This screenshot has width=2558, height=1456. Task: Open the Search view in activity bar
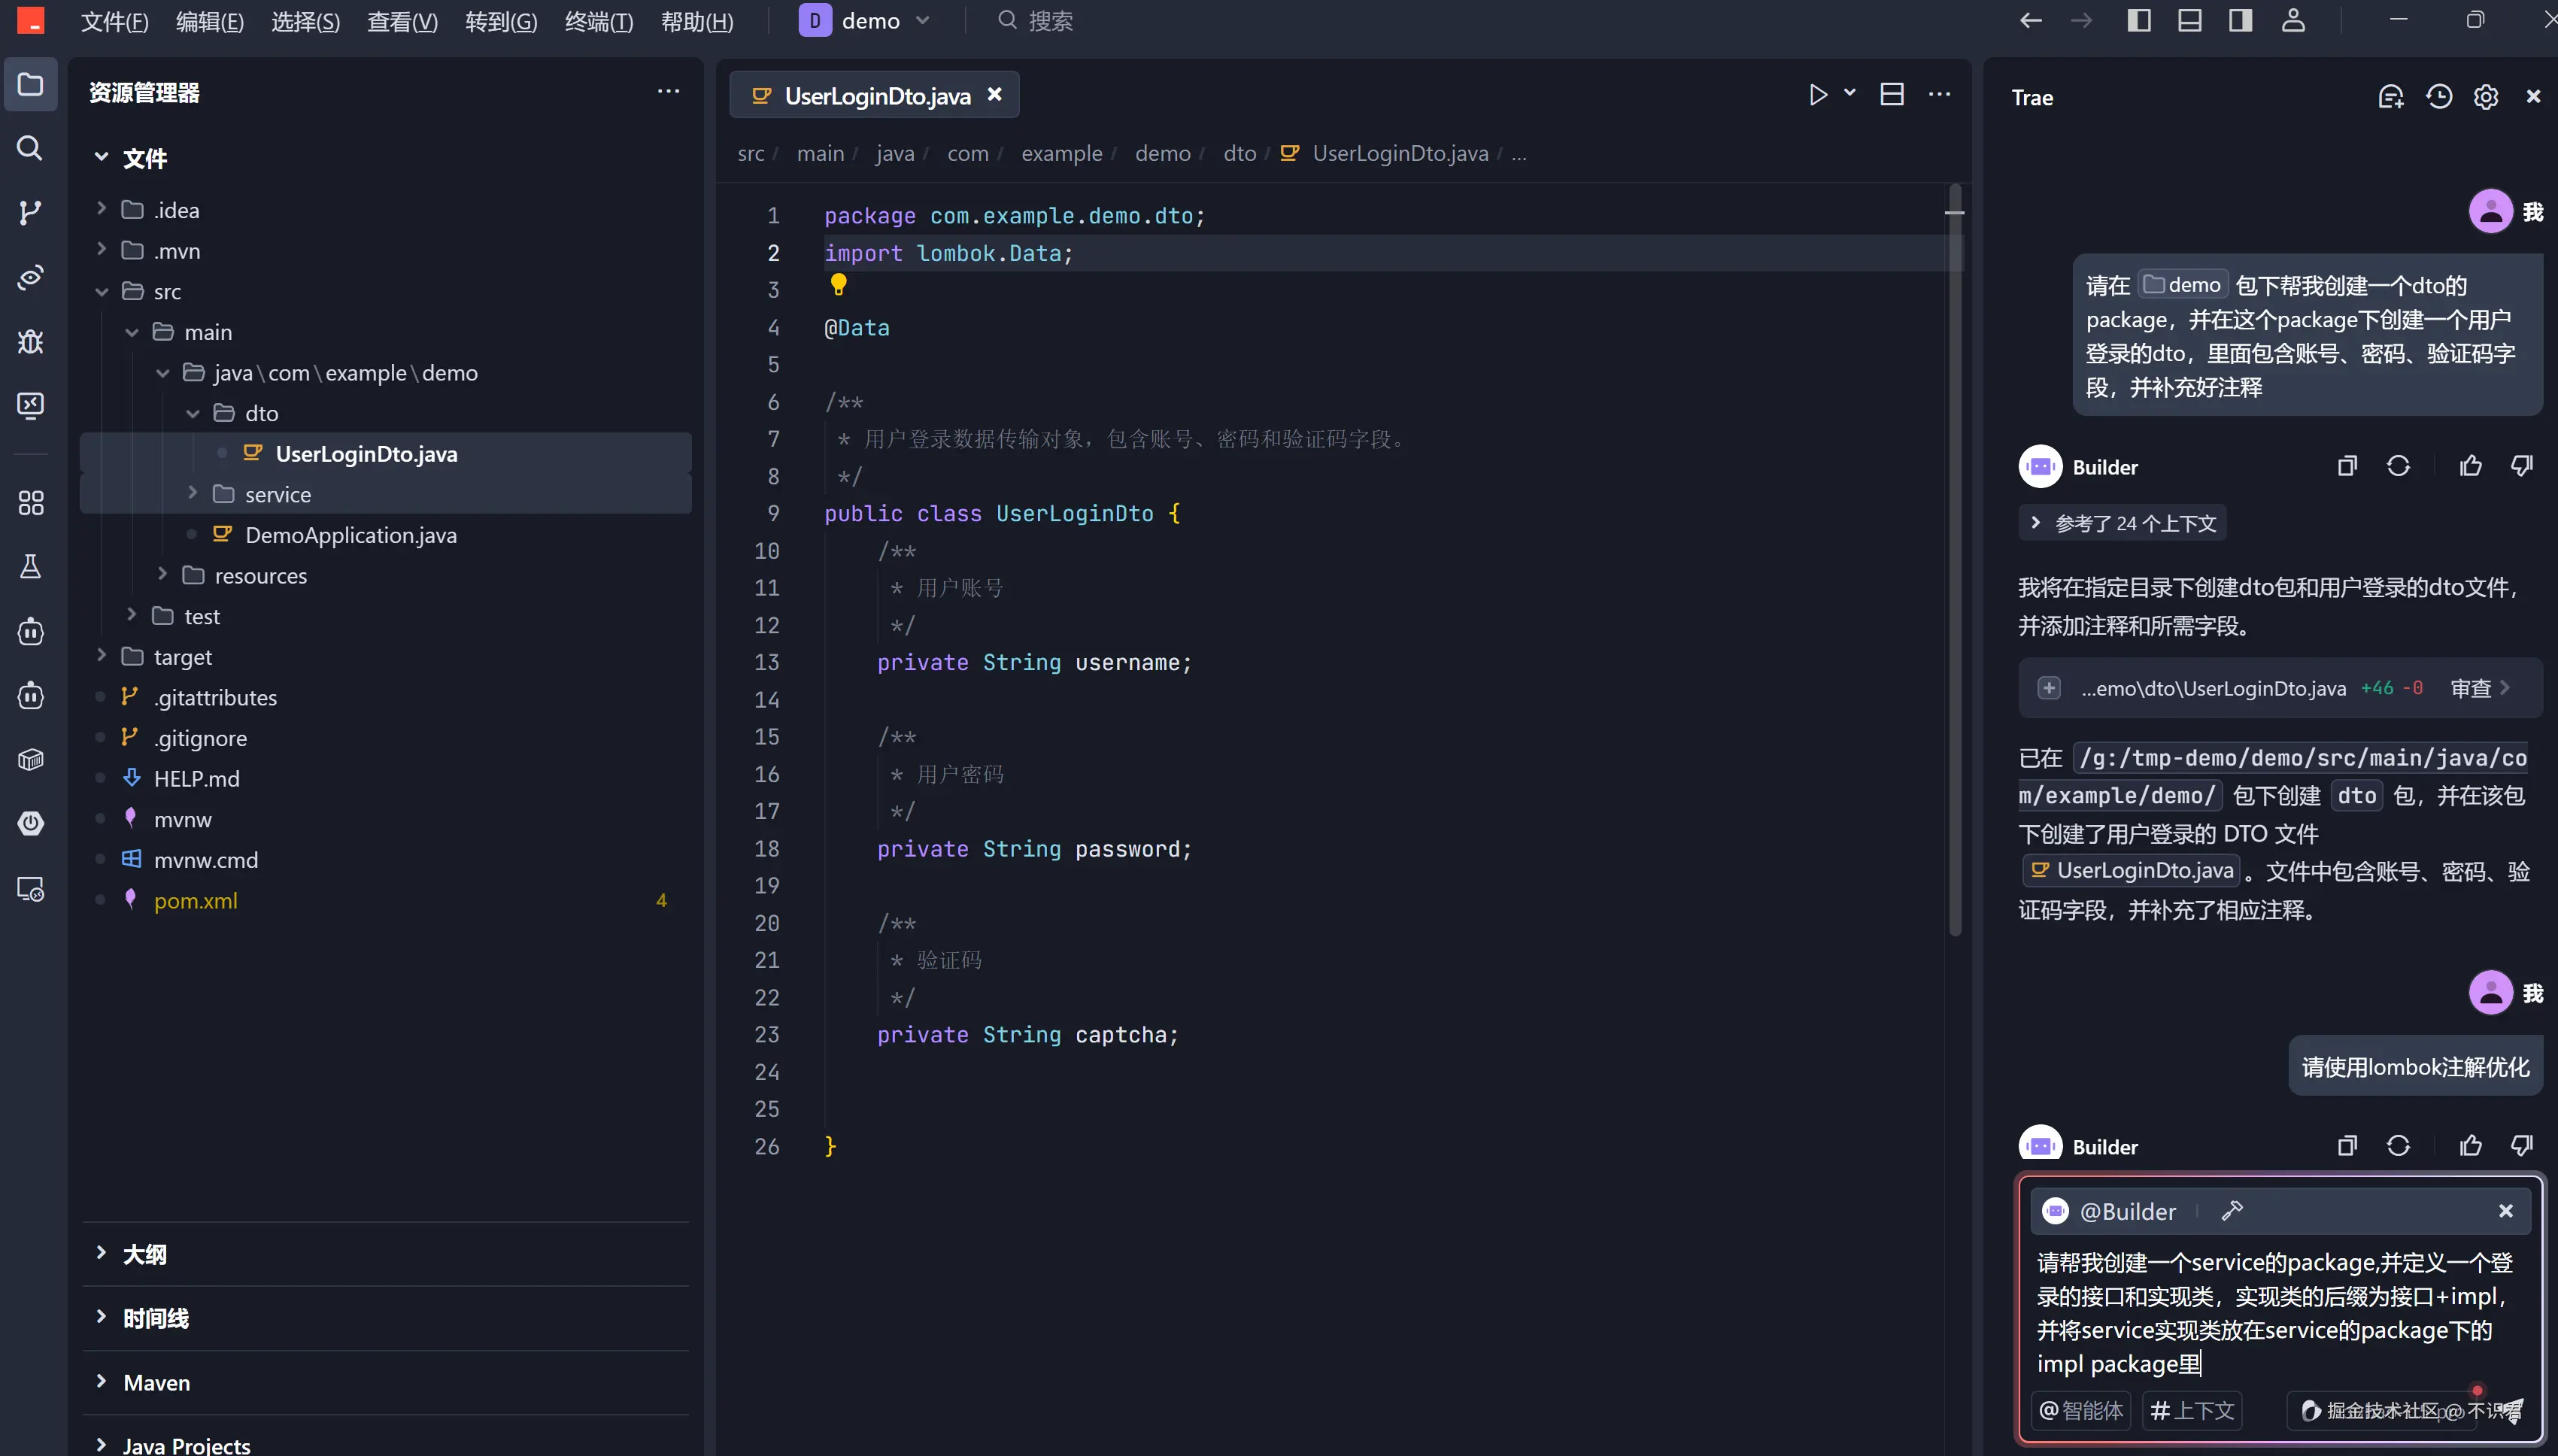(30, 148)
